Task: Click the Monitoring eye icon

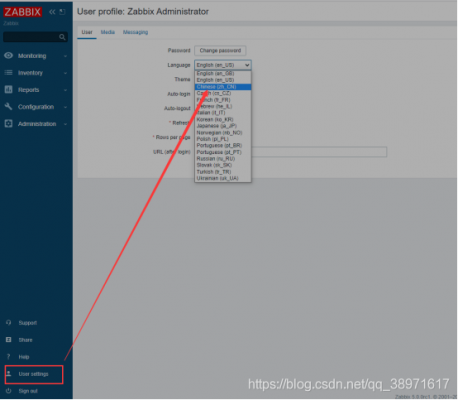Action: [x=9, y=55]
